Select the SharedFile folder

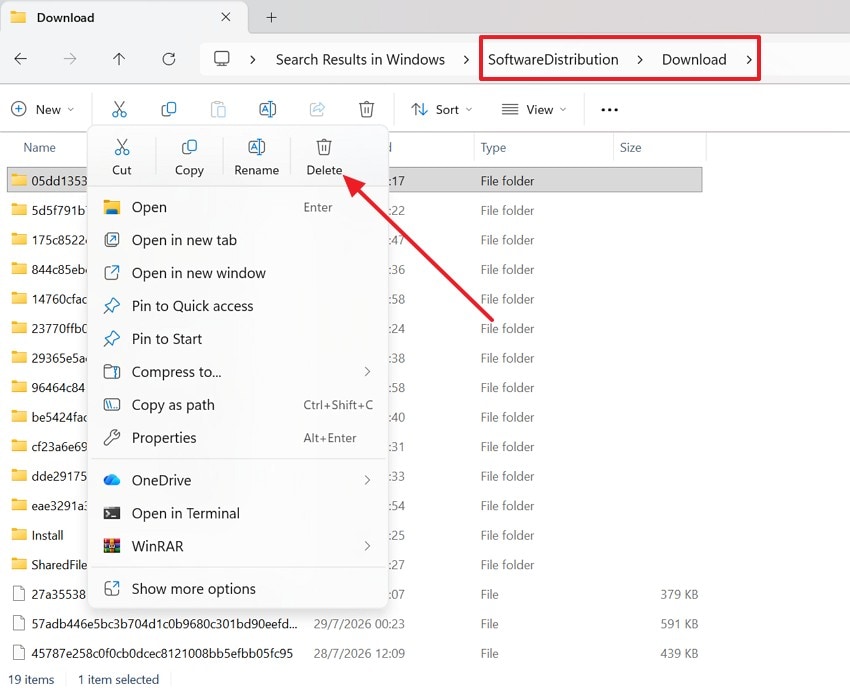(49, 565)
